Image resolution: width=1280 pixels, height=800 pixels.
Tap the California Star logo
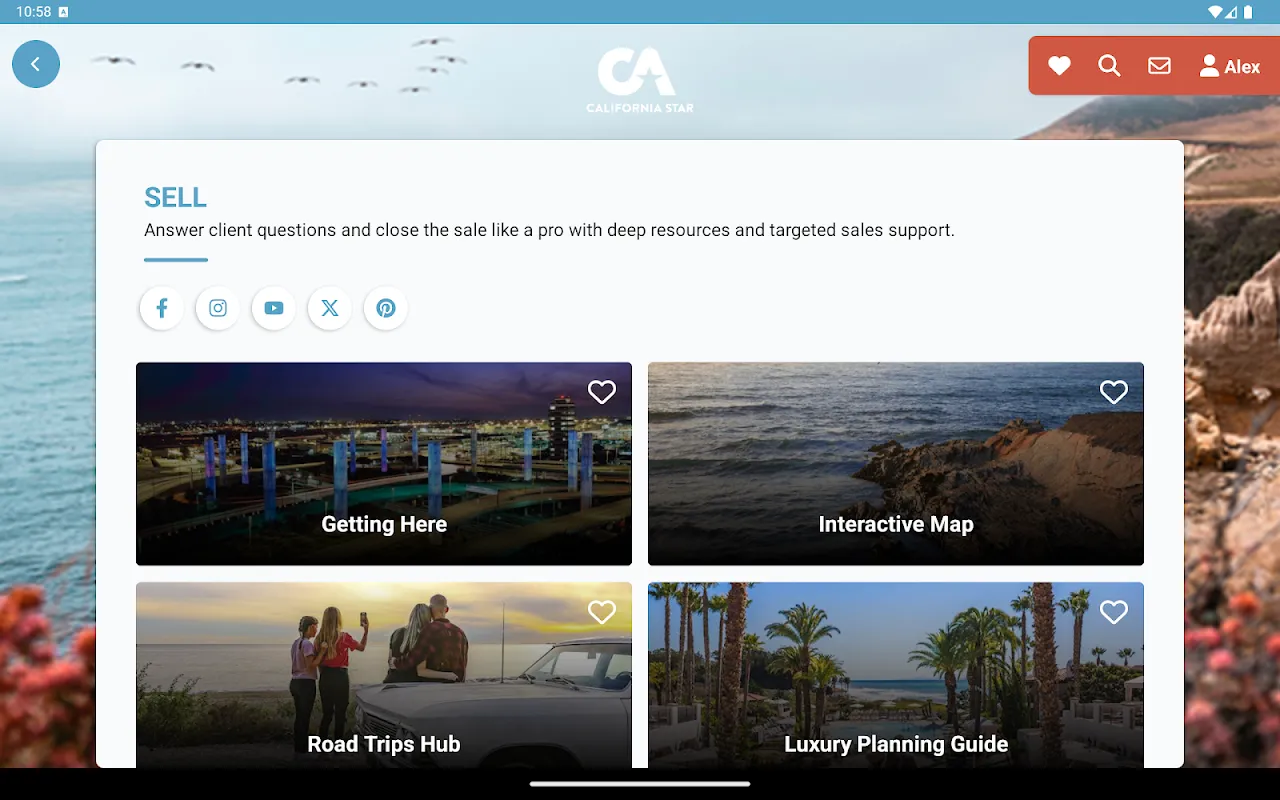pos(640,80)
